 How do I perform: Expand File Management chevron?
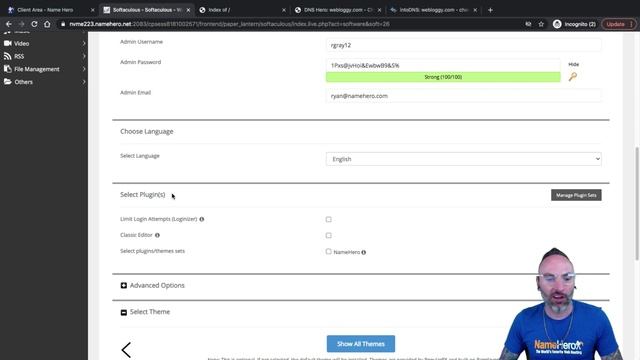tap(84, 69)
